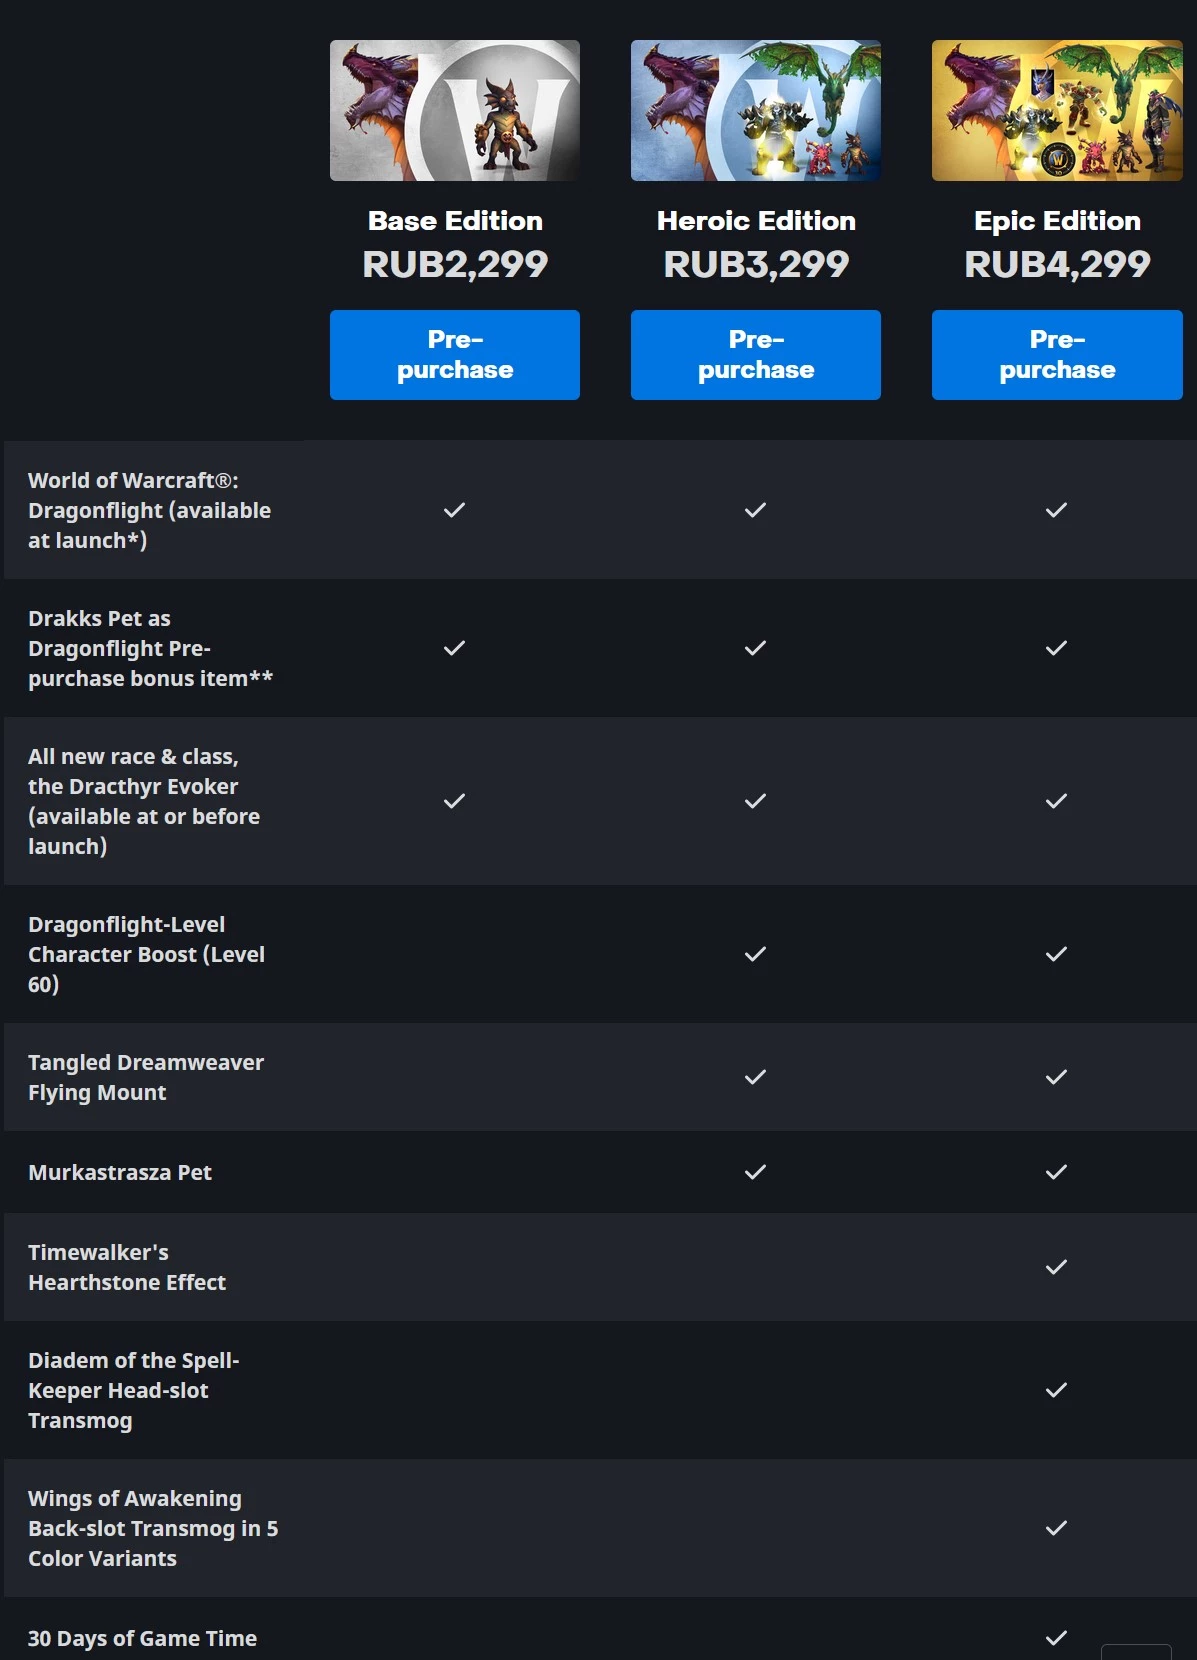Click Pre-purchase button for Base Edition

pos(455,355)
